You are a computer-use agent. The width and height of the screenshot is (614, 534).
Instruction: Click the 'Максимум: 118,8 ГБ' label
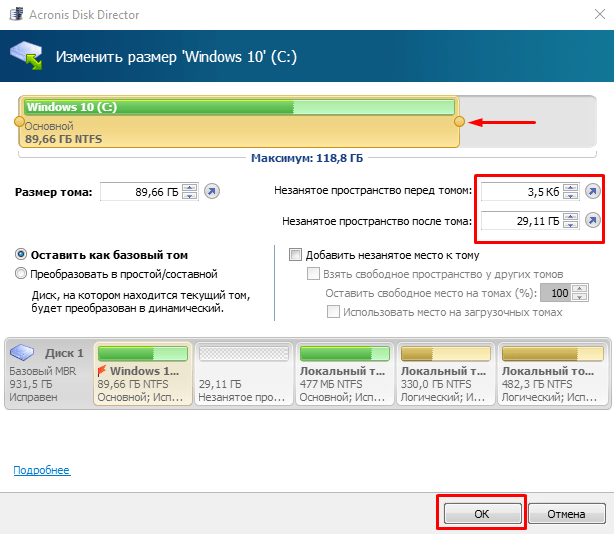click(x=307, y=158)
